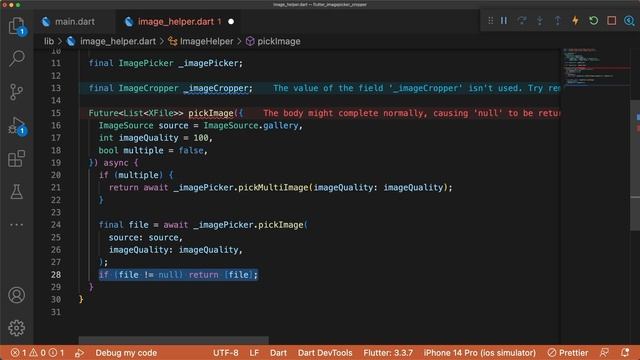Trigger Flutter hot reload lightning icon
This screenshot has height=360, width=640.
coord(576,20)
